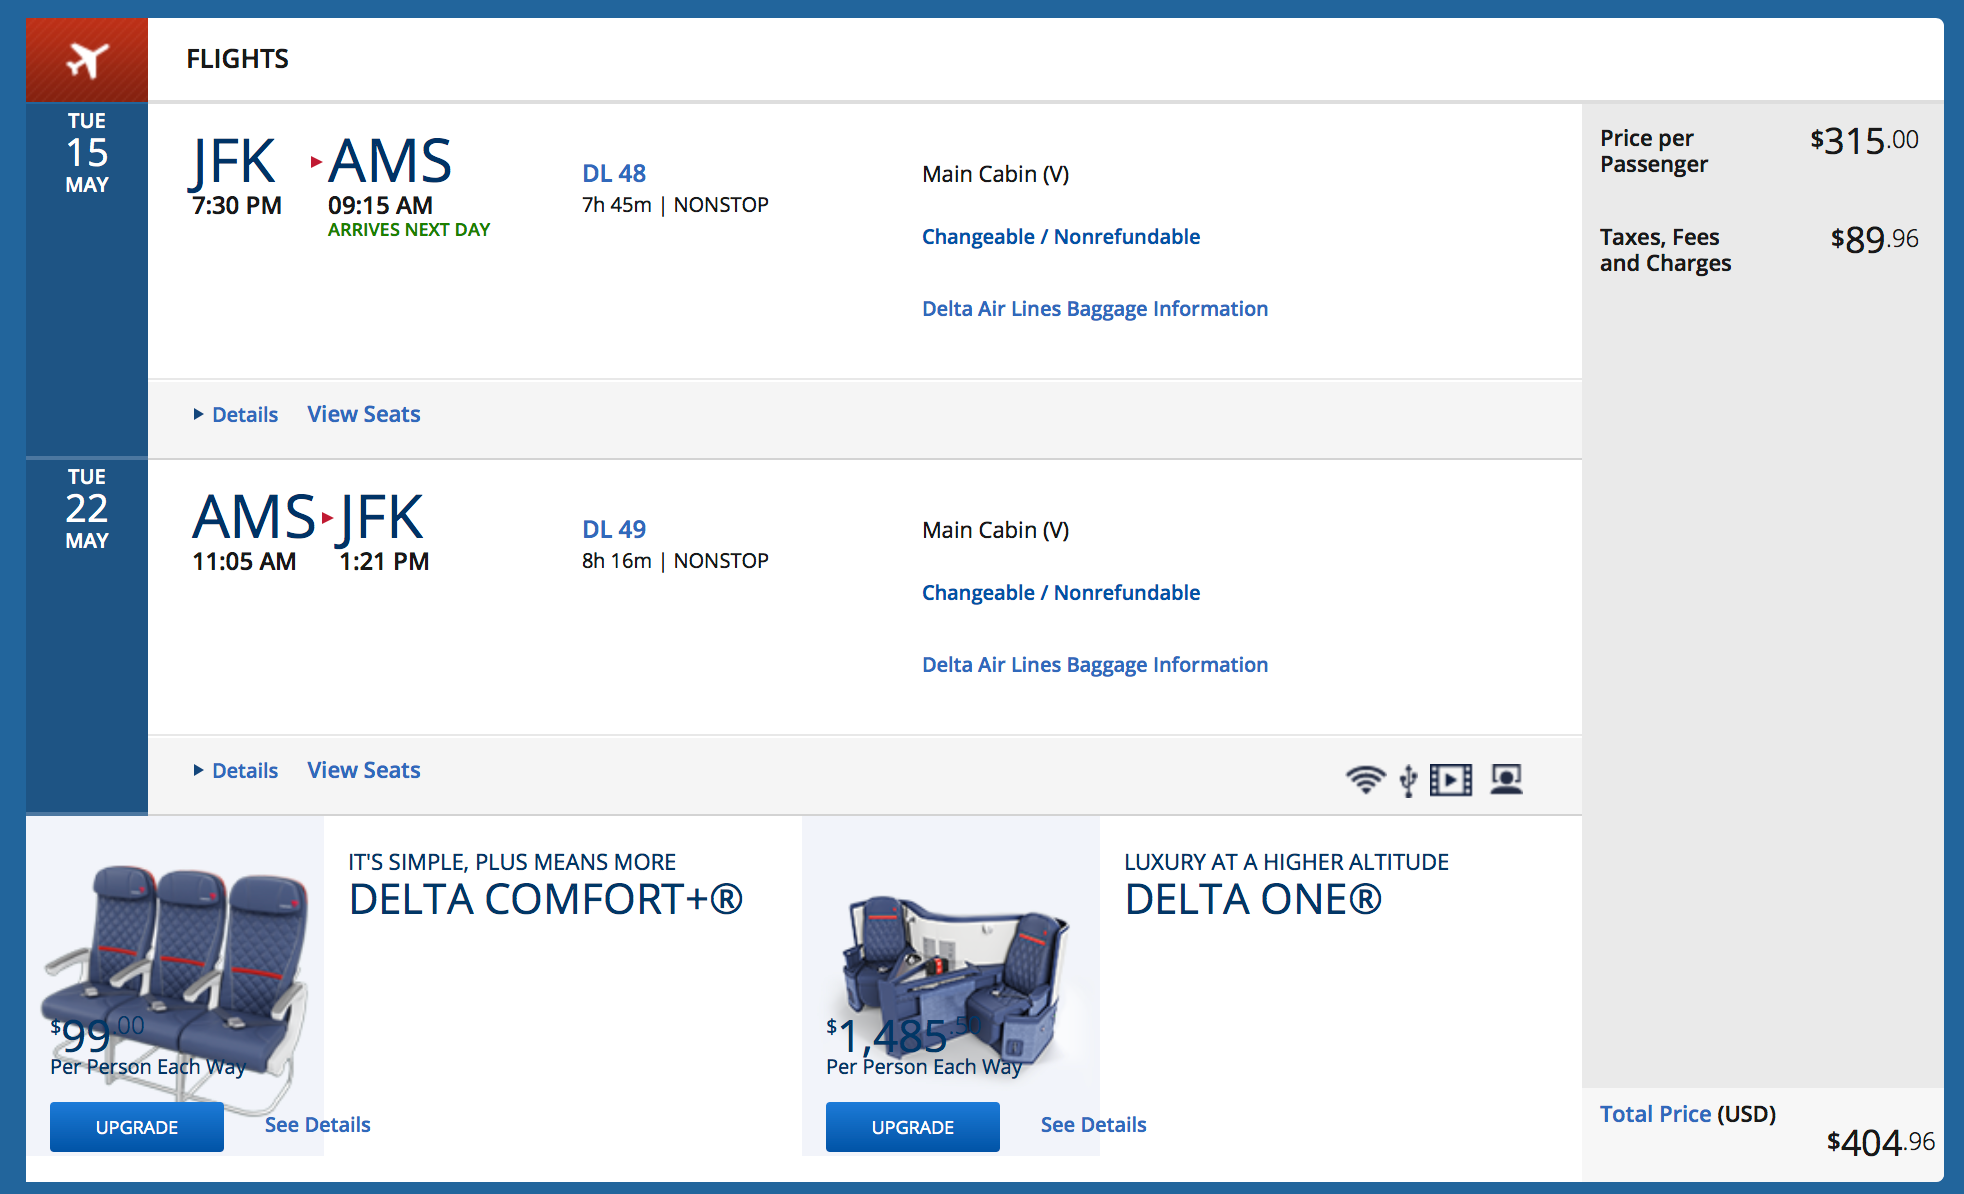Upgrade to Delta Comfort+

[137, 1127]
